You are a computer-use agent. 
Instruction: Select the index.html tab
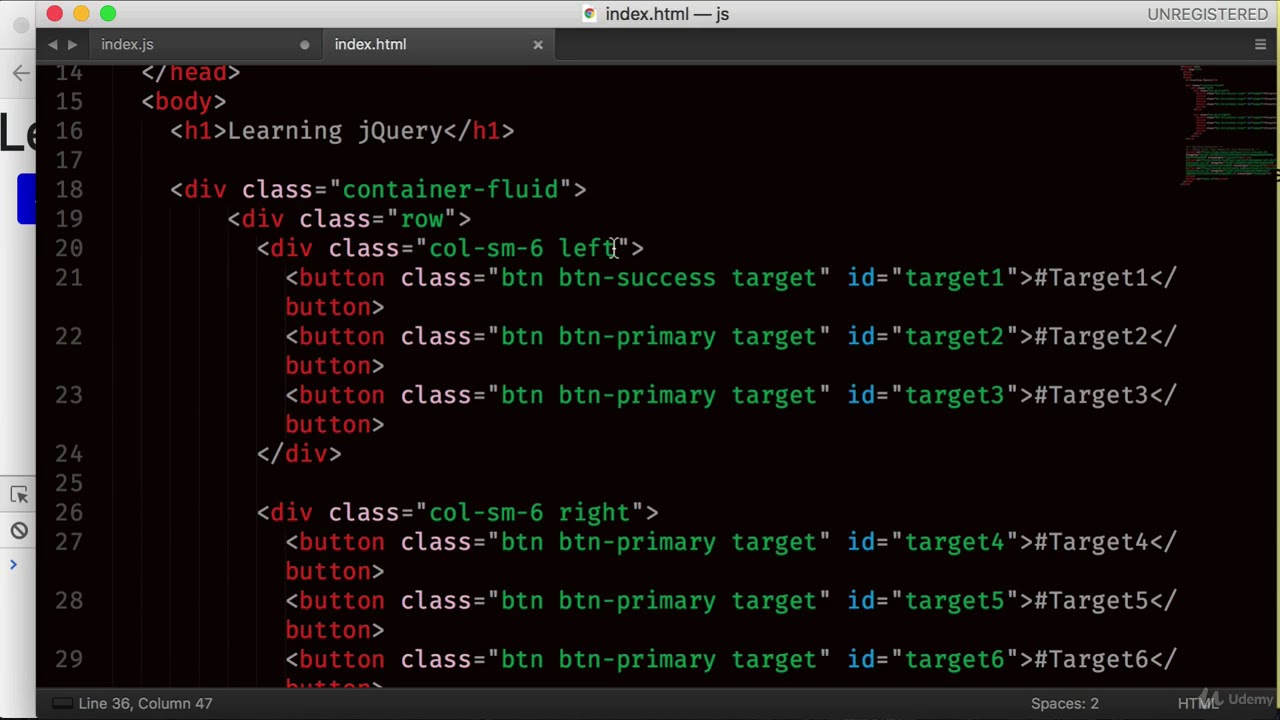click(370, 44)
